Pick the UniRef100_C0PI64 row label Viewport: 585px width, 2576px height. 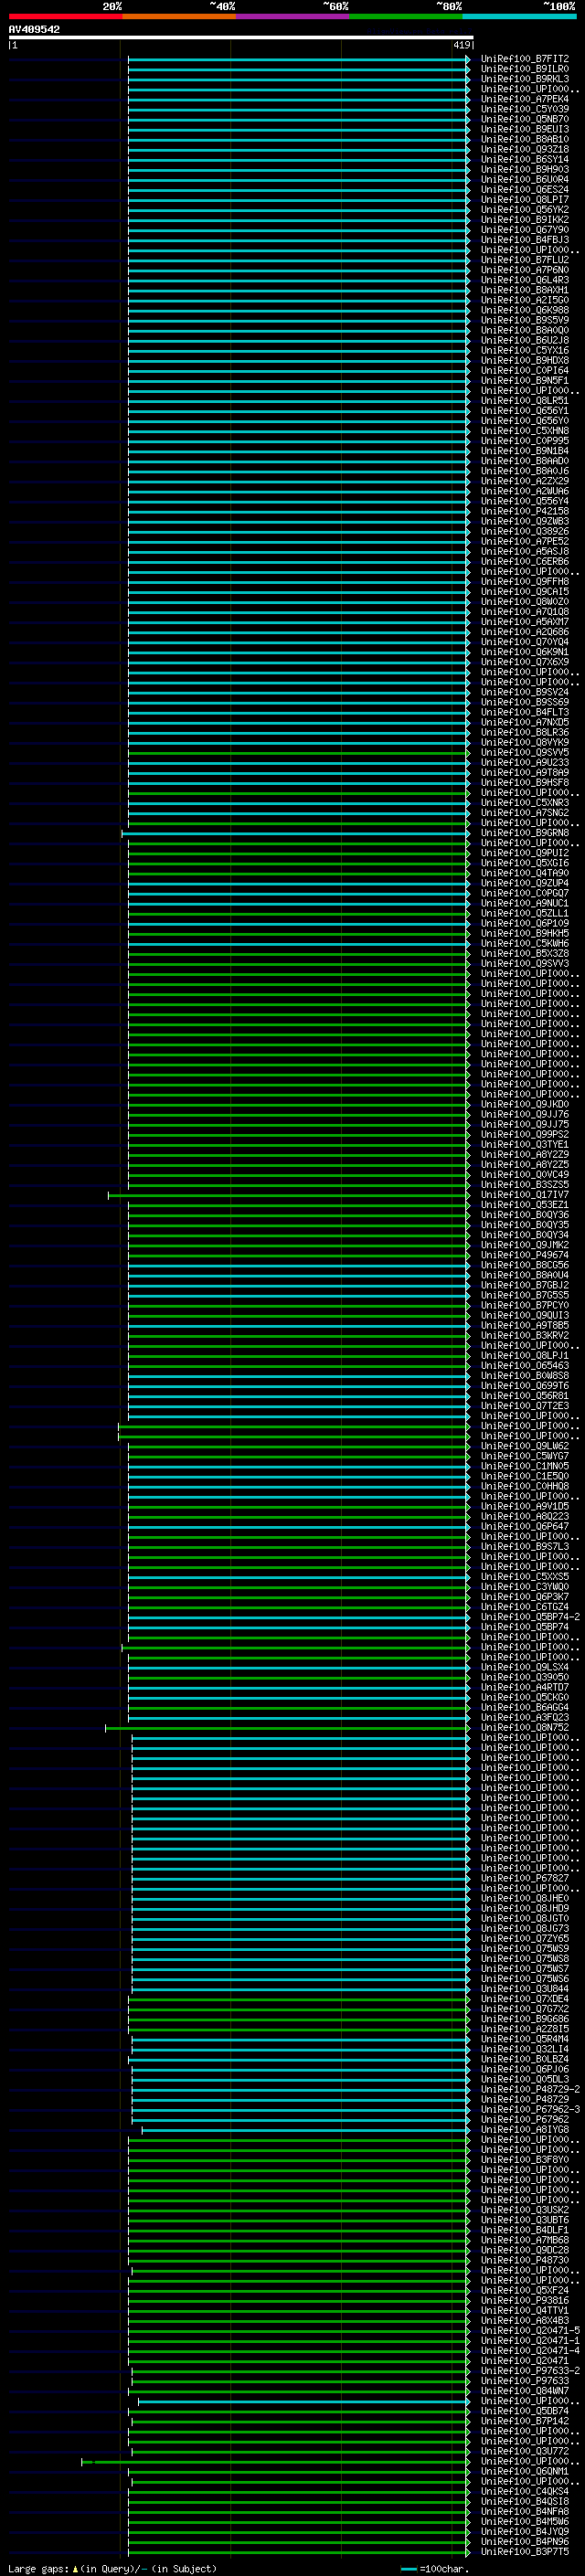524,370
